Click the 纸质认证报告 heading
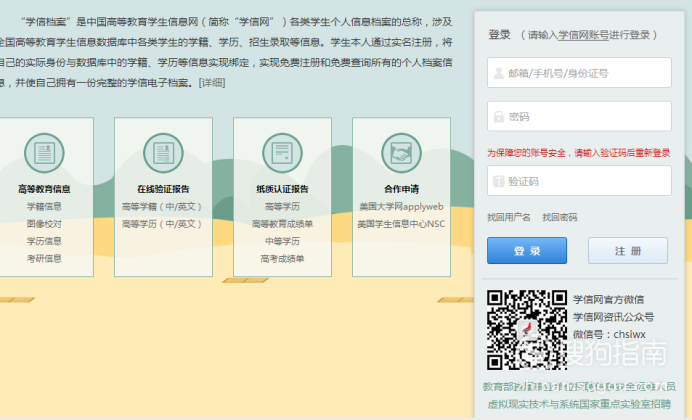This screenshot has height=420, width=692. 282,189
